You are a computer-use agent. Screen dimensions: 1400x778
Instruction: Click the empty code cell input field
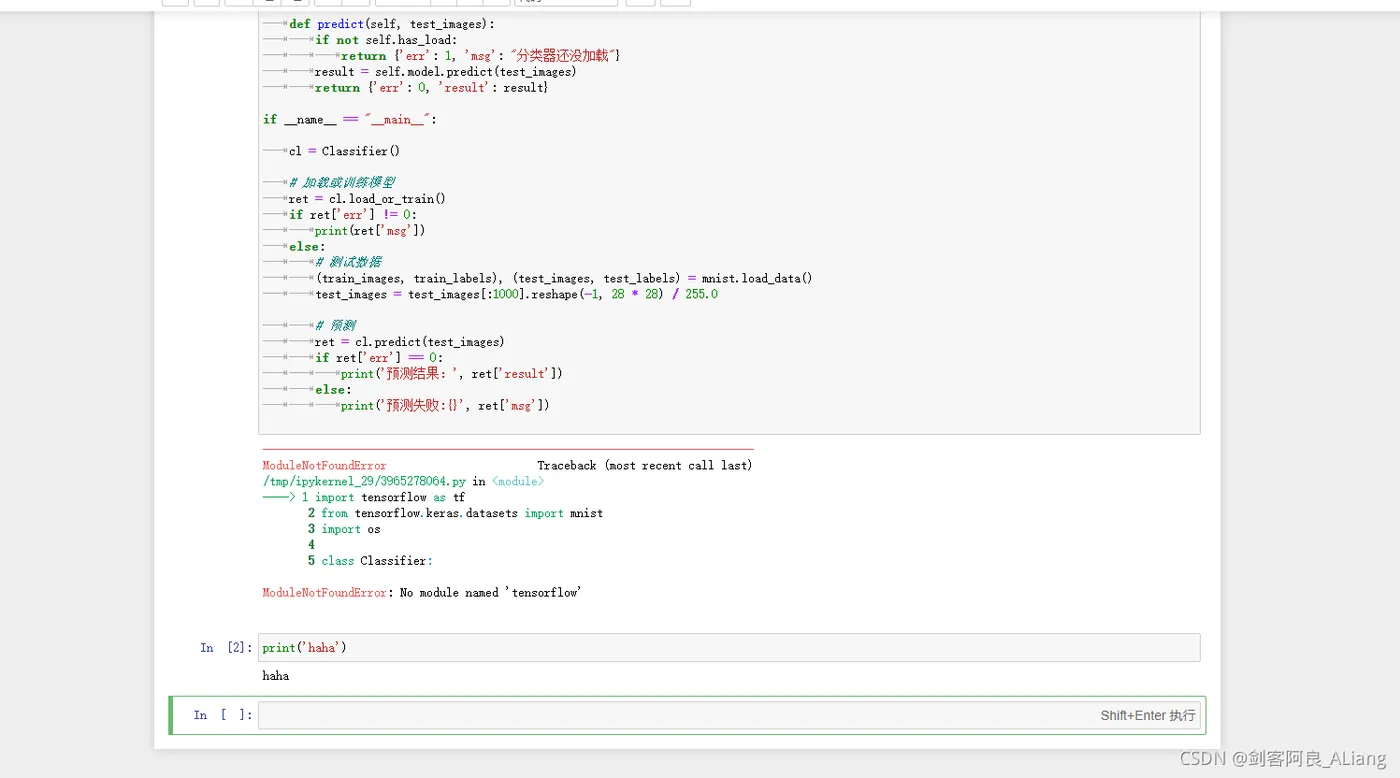pos(729,715)
